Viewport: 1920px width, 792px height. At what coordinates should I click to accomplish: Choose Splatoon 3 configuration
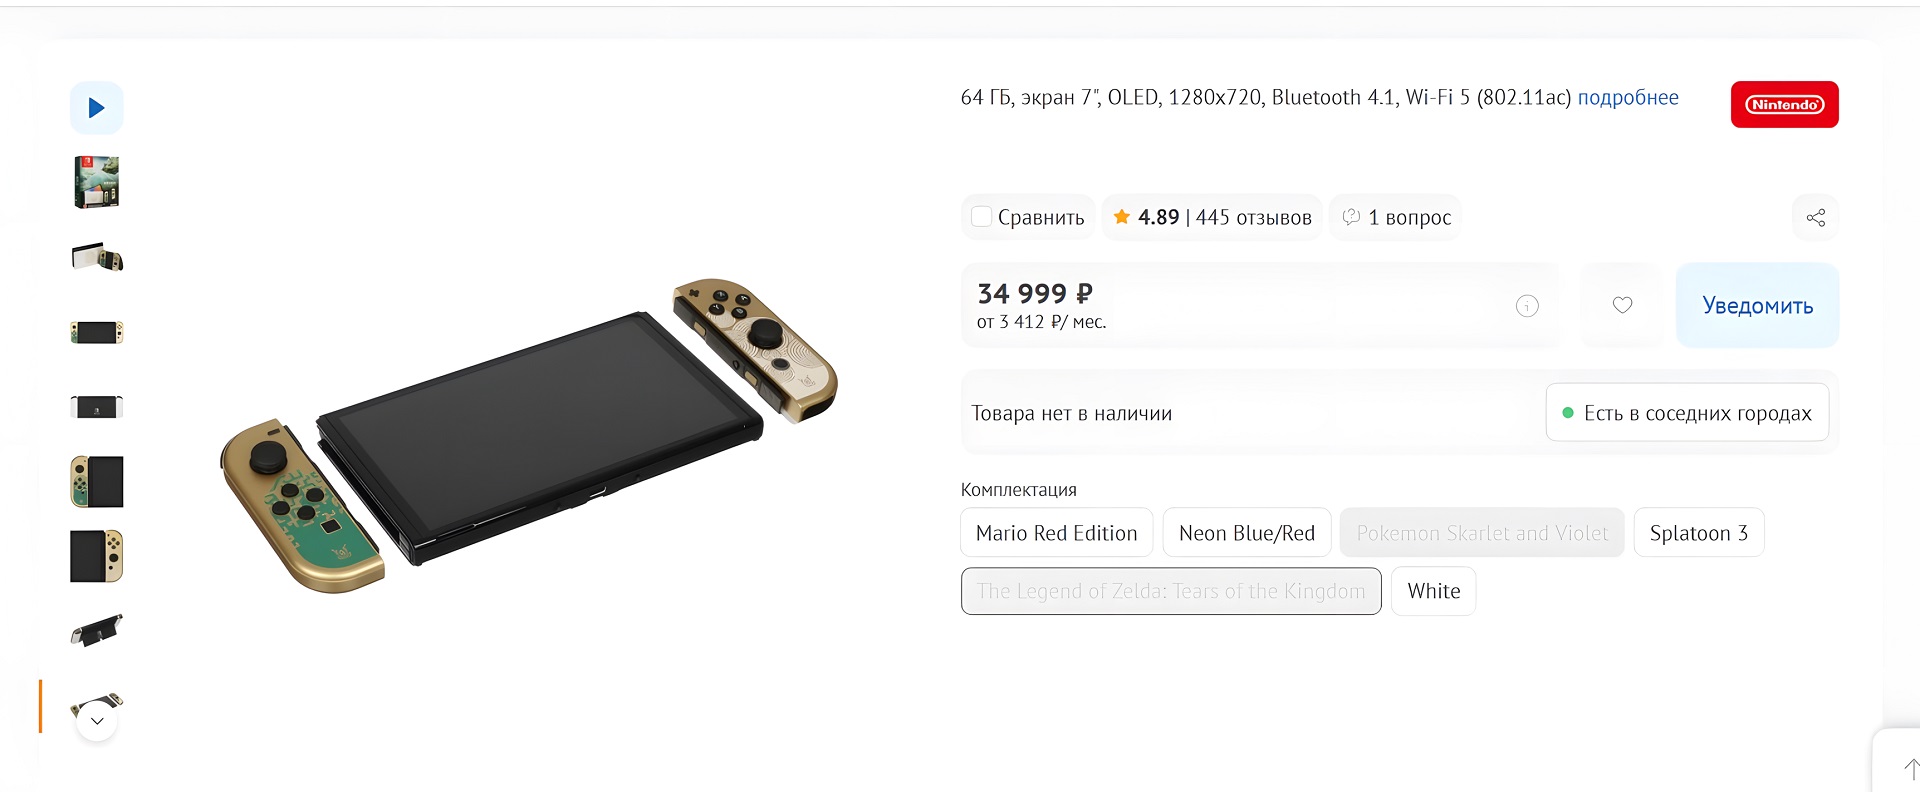(1698, 533)
